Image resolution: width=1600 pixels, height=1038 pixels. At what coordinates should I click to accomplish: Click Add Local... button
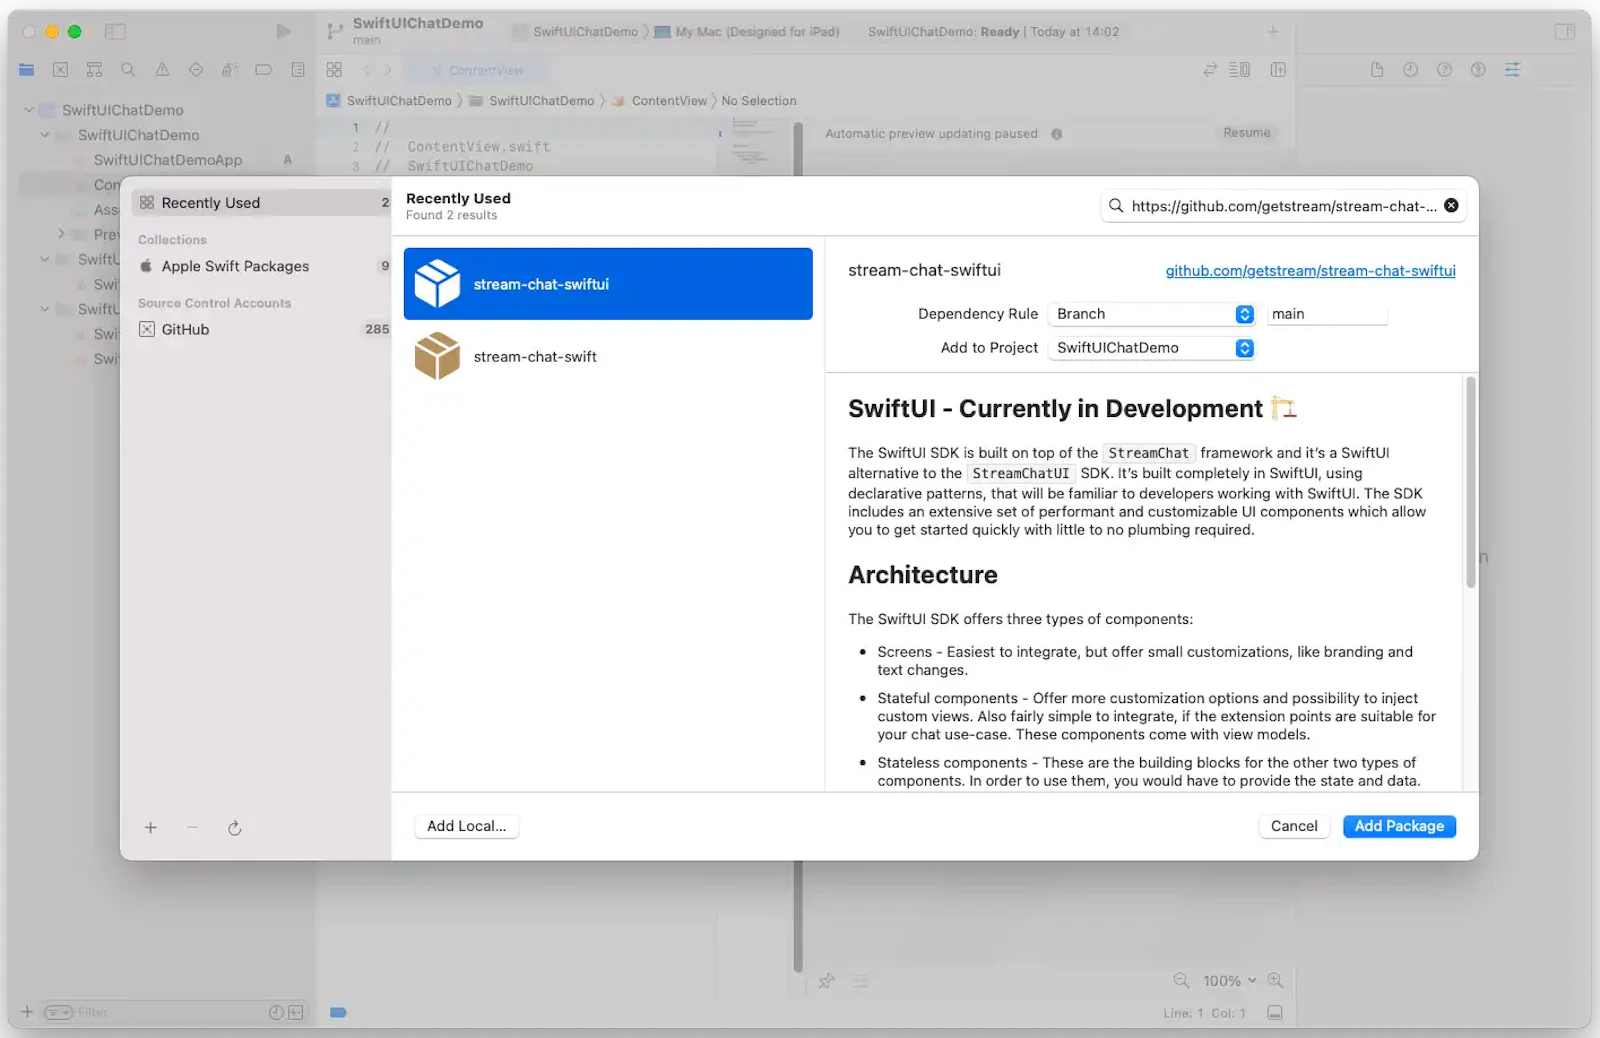coord(466,826)
